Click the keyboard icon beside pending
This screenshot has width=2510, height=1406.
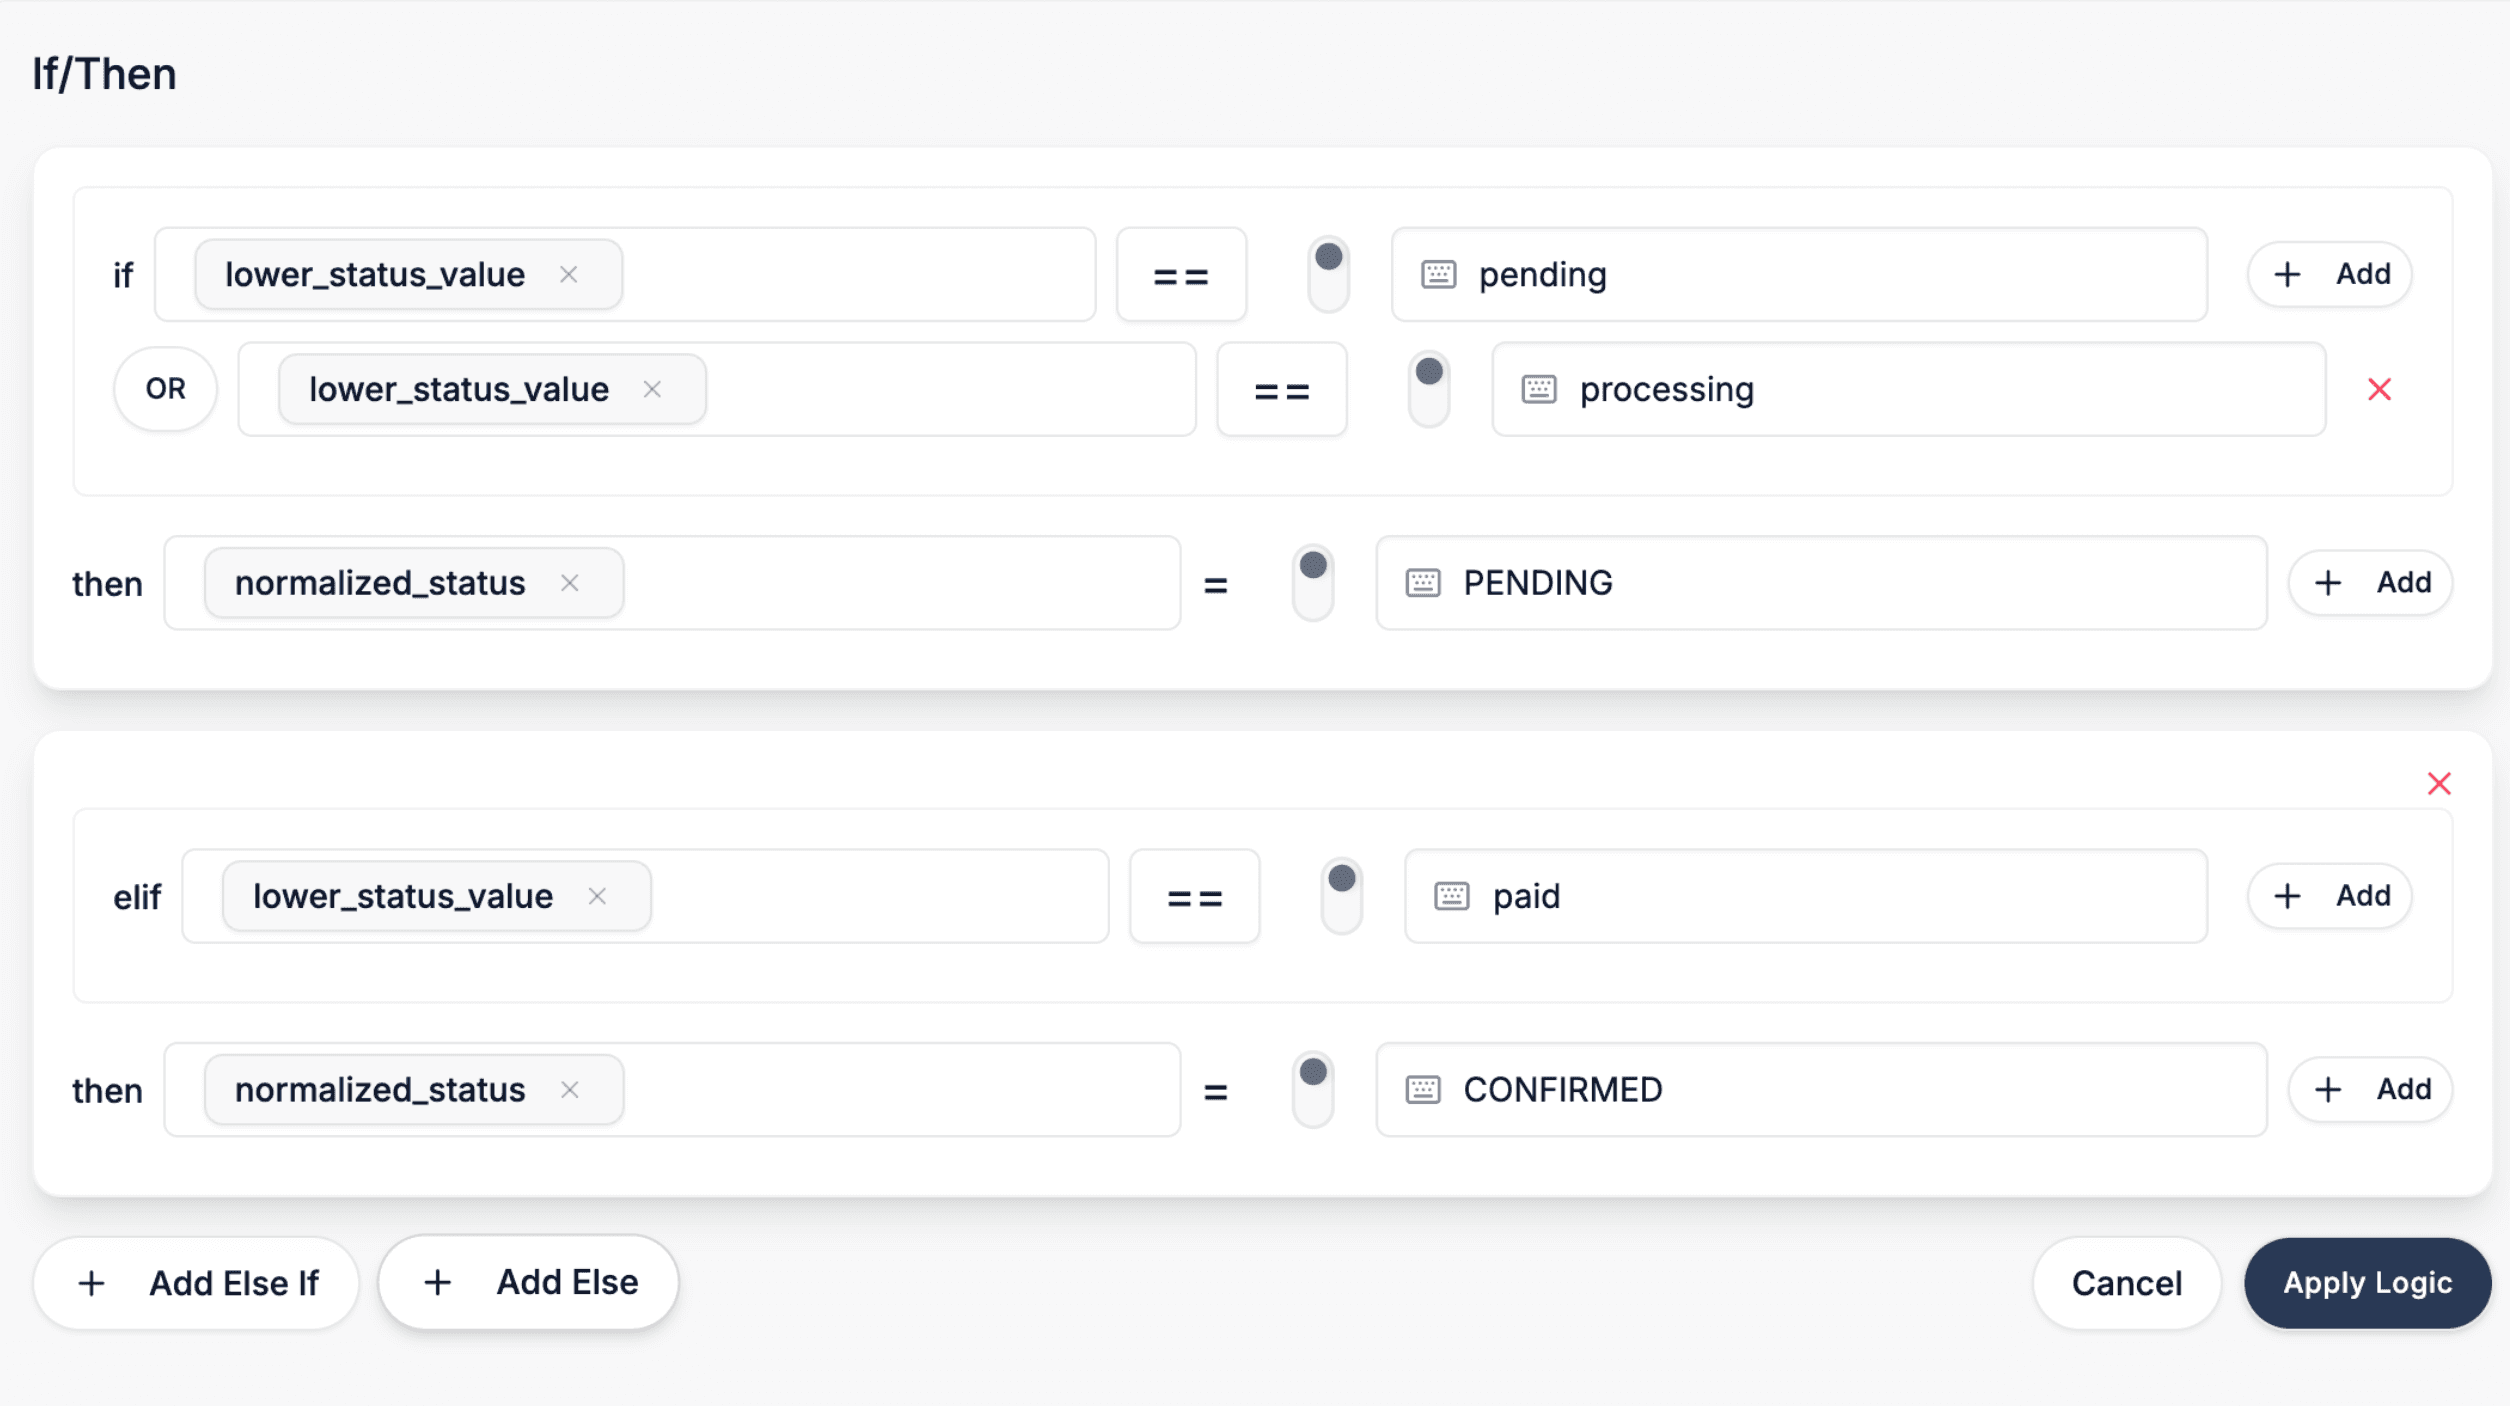click(1438, 274)
